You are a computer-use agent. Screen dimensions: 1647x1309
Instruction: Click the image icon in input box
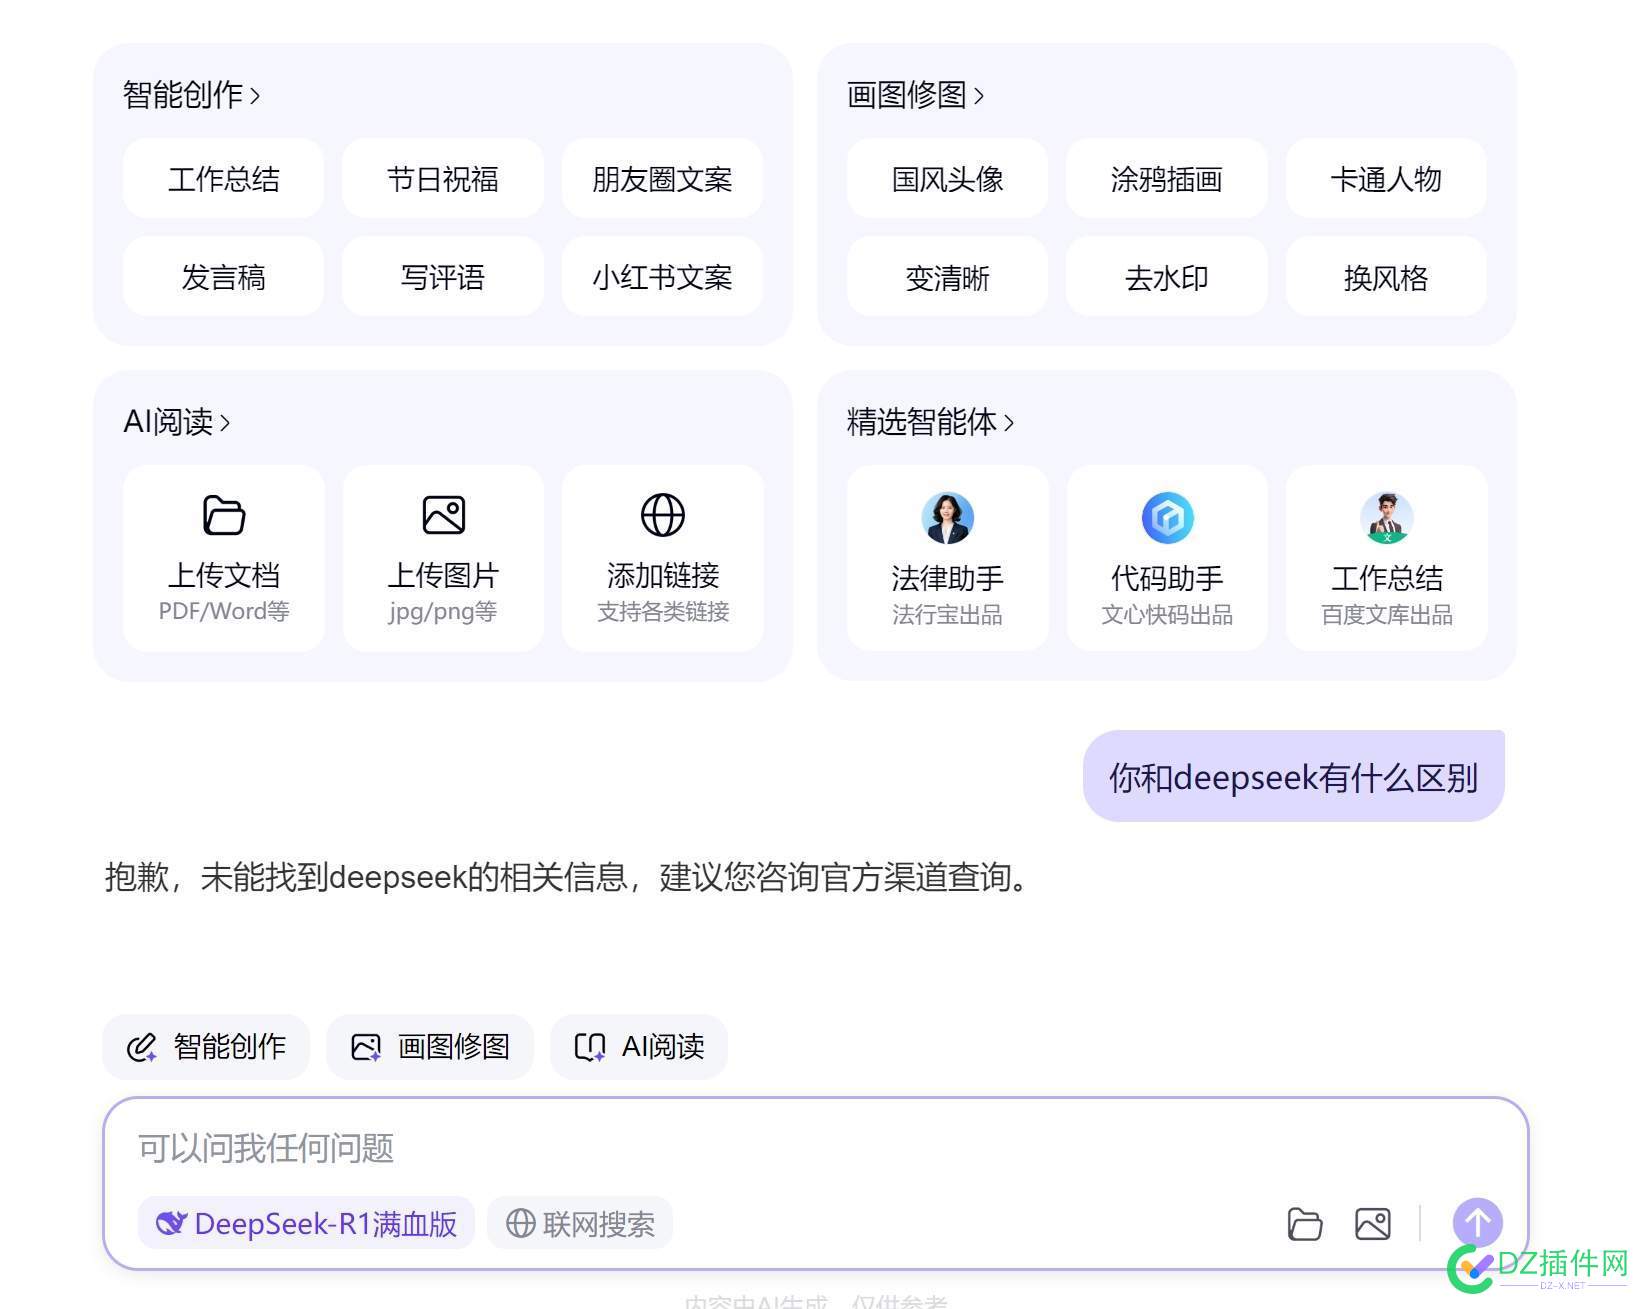point(1373,1224)
